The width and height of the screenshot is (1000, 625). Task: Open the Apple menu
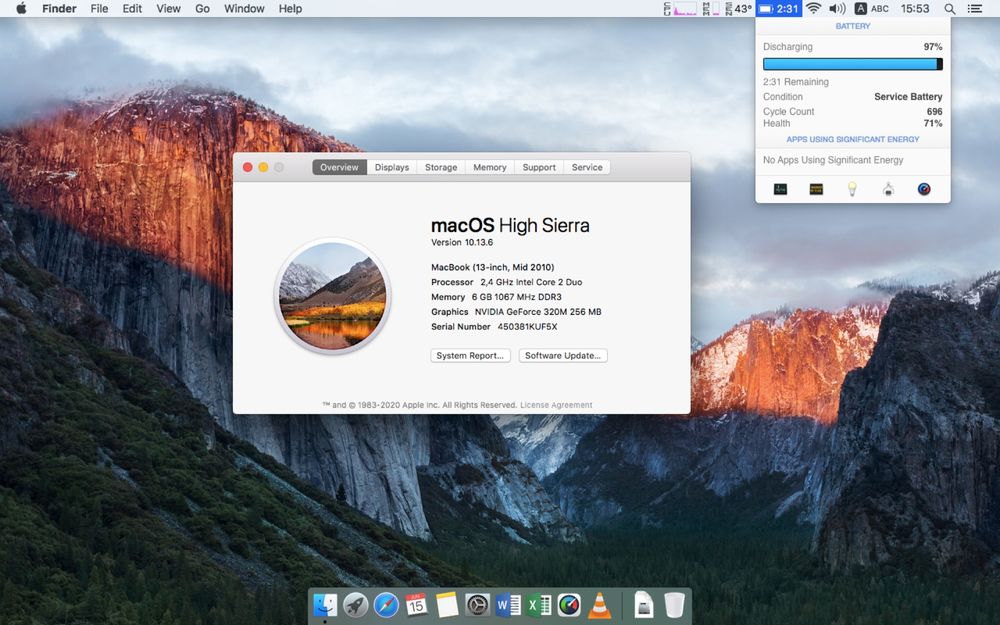(21, 8)
